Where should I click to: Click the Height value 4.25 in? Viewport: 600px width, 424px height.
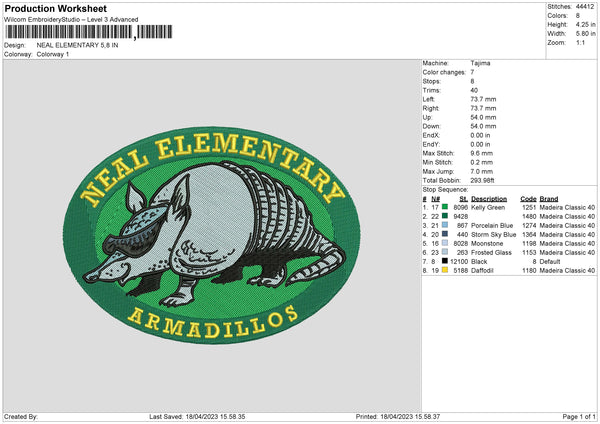coord(585,24)
